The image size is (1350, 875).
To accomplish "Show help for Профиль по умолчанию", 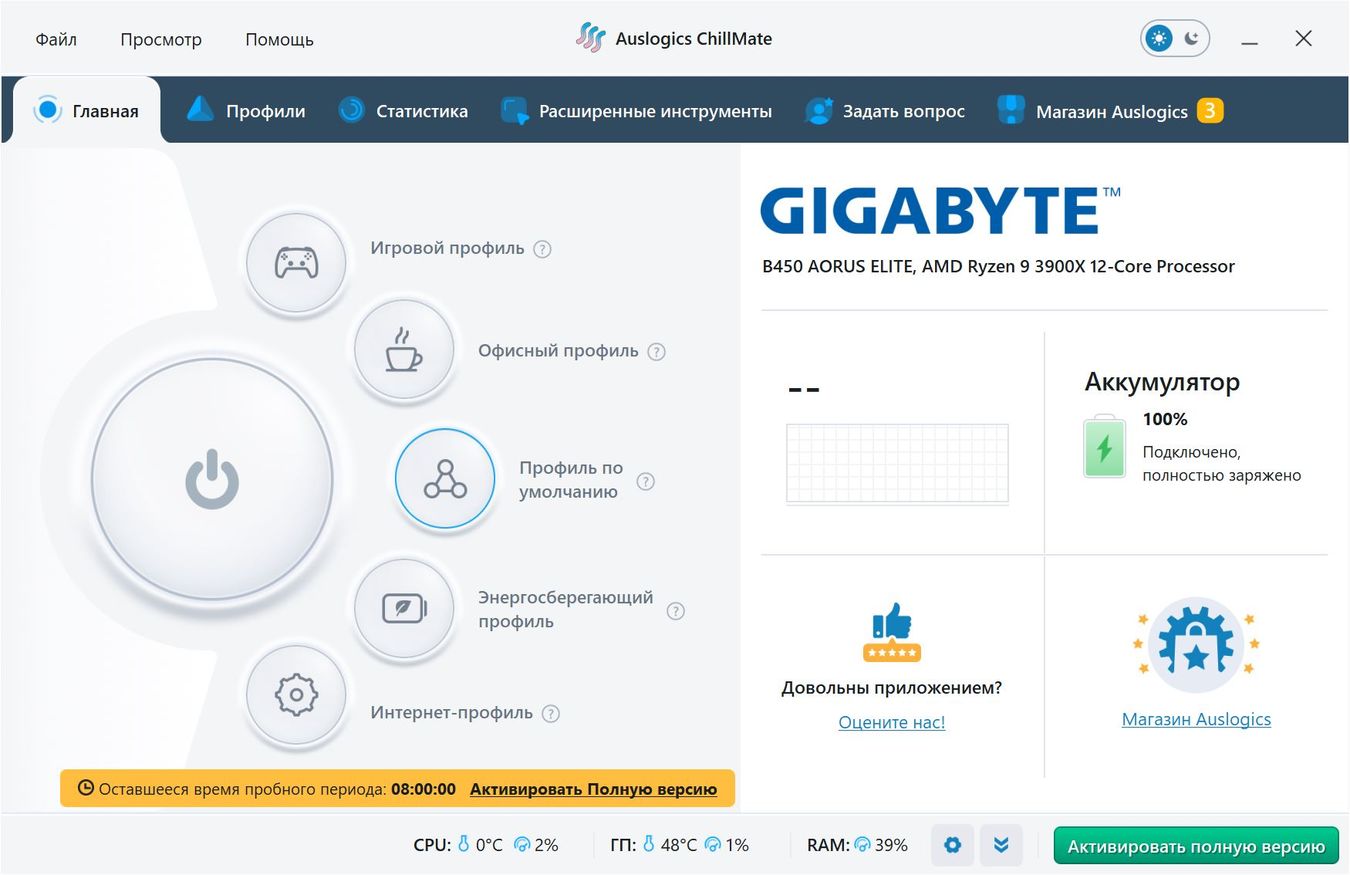I will click(646, 481).
